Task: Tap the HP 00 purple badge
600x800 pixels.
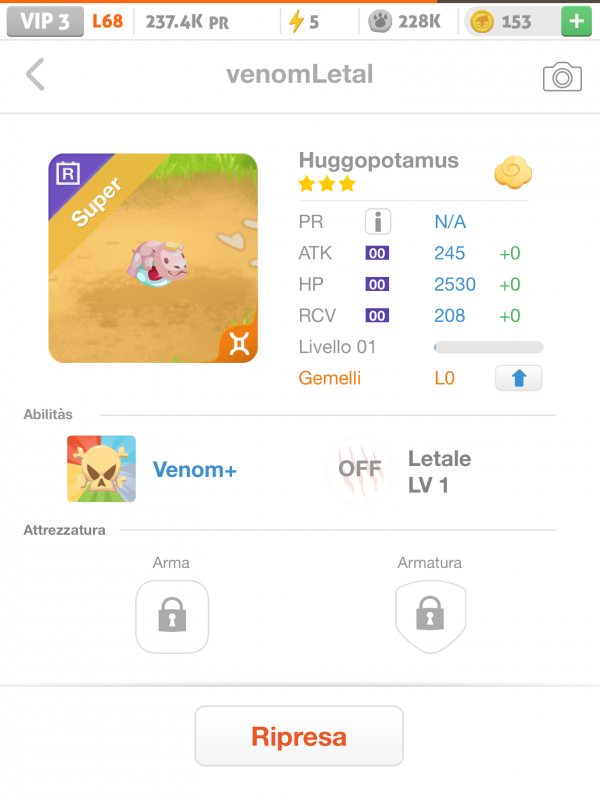Action: [377, 285]
